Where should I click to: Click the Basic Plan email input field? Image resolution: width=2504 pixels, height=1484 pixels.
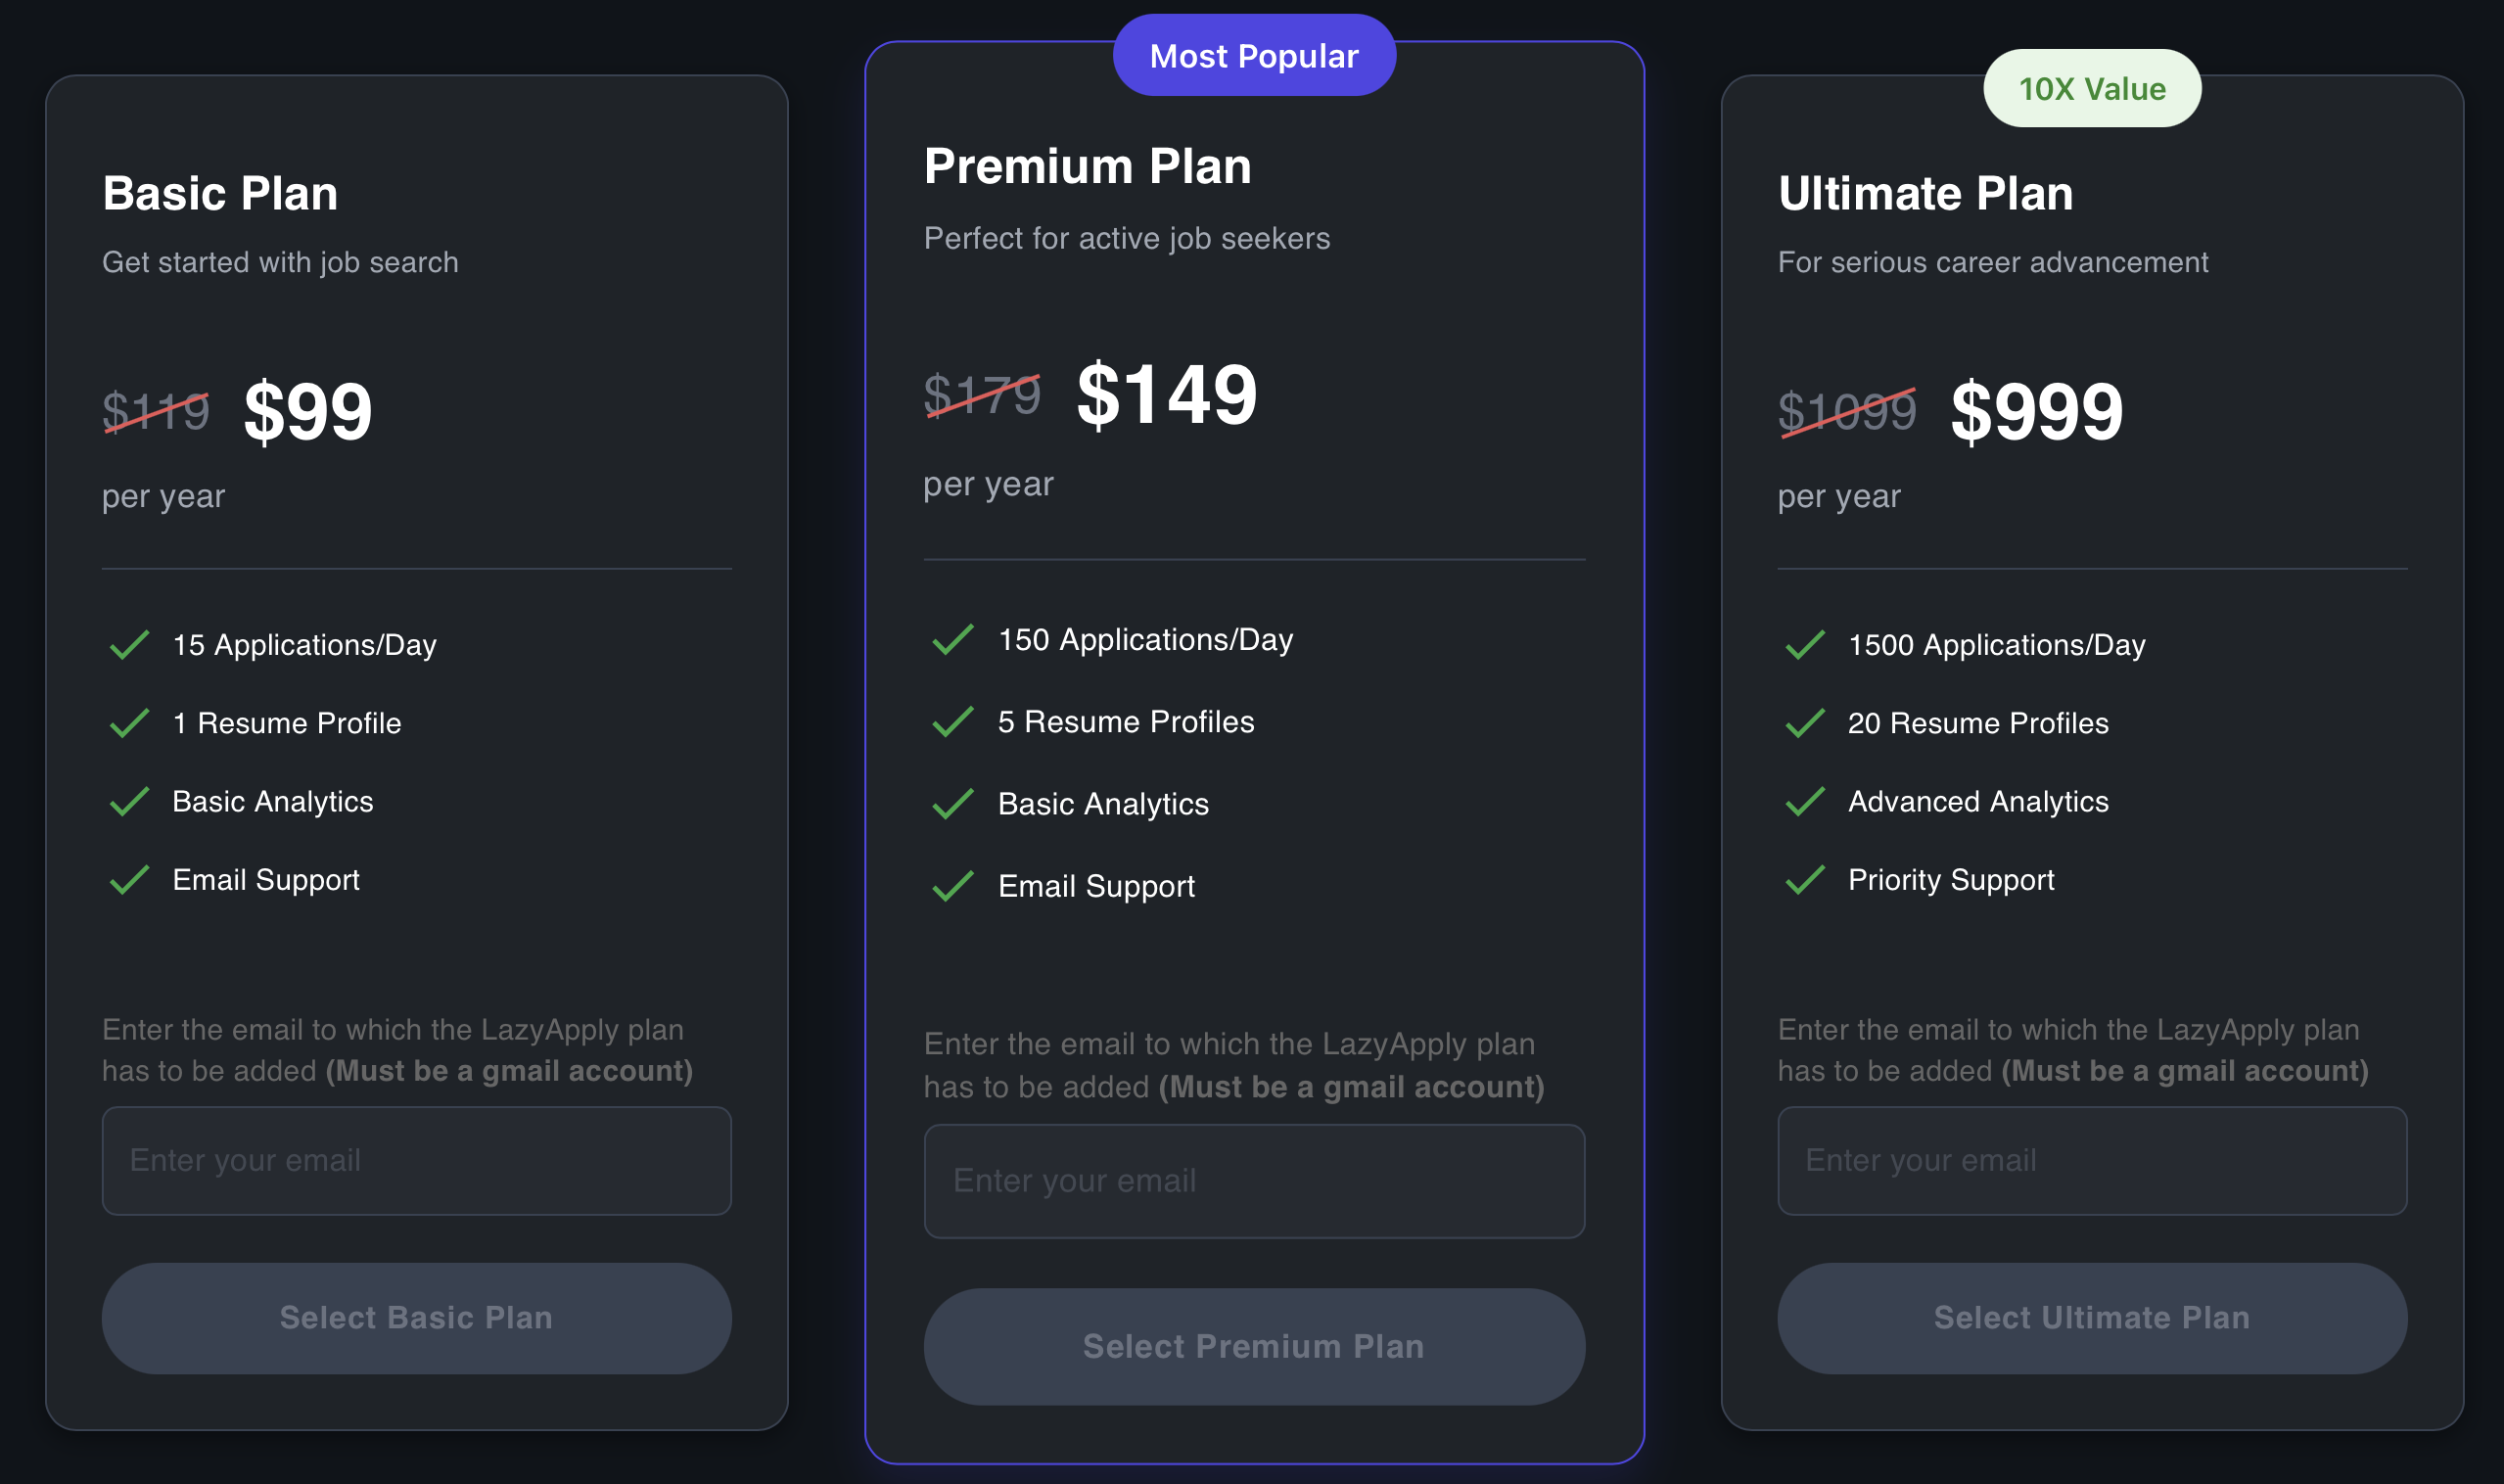(x=416, y=1160)
